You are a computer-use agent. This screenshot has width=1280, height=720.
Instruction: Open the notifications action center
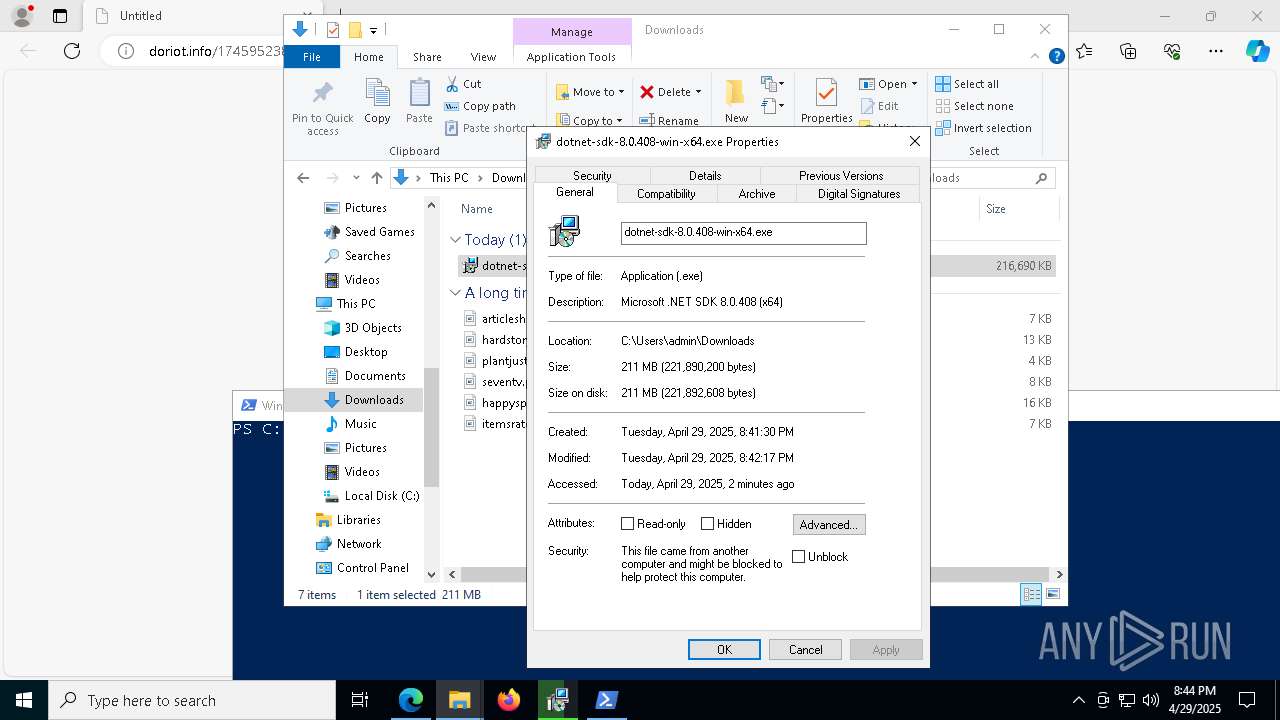1247,700
